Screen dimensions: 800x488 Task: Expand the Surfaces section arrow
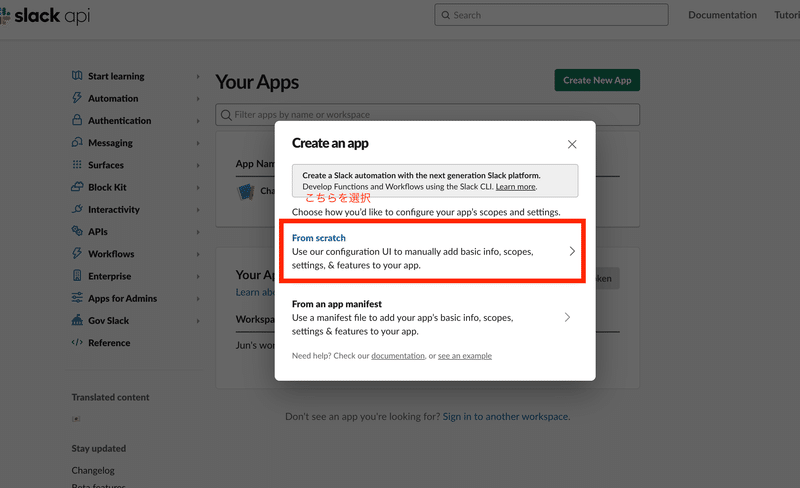click(x=198, y=165)
